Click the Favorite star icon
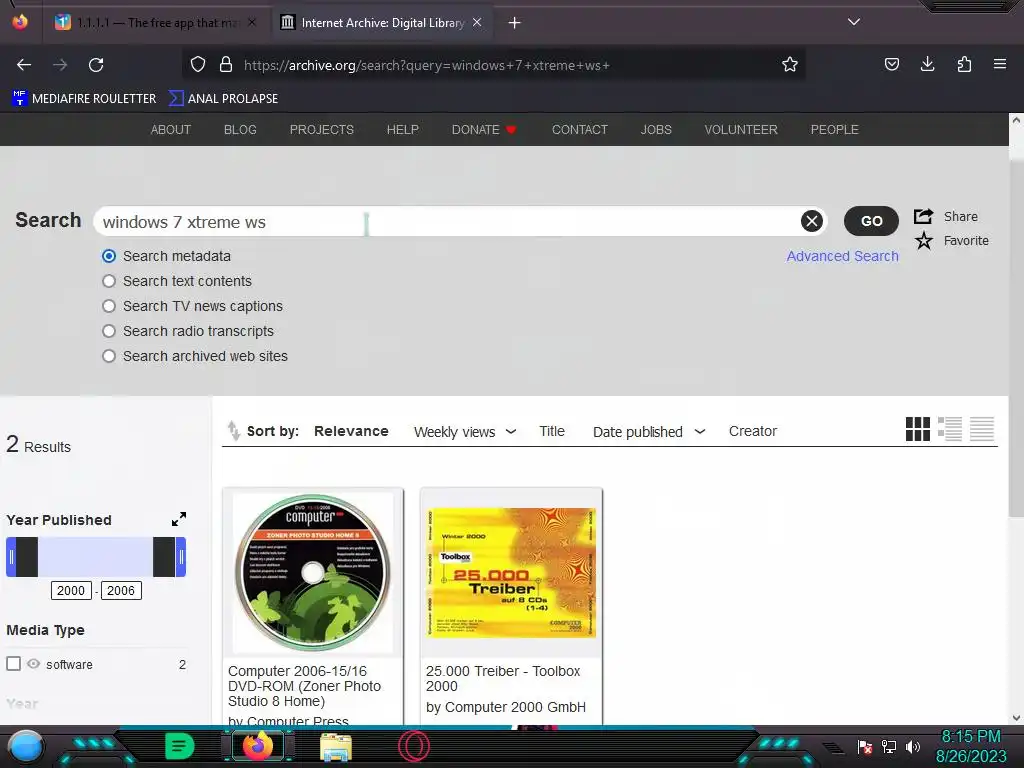Image resolution: width=1024 pixels, height=768 pixels. (x=923, y=241)
